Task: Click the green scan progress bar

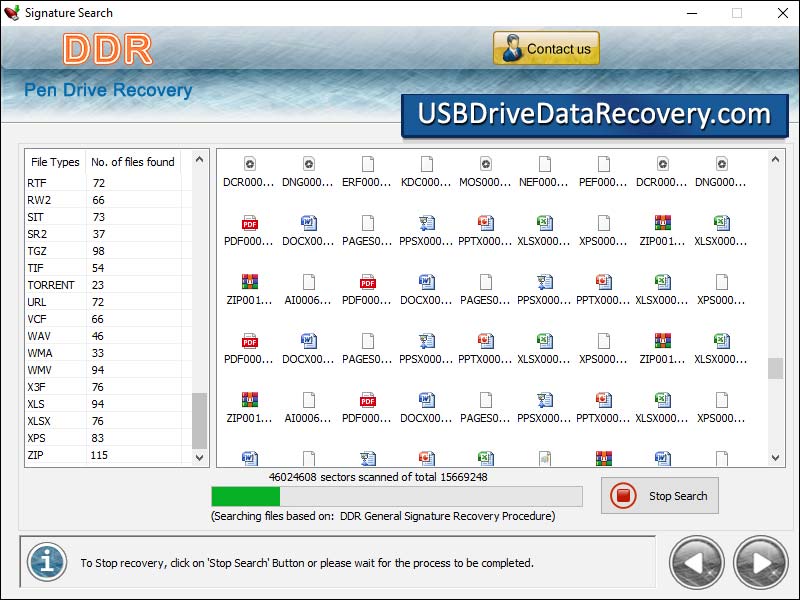Action: [x=397, y=496]
